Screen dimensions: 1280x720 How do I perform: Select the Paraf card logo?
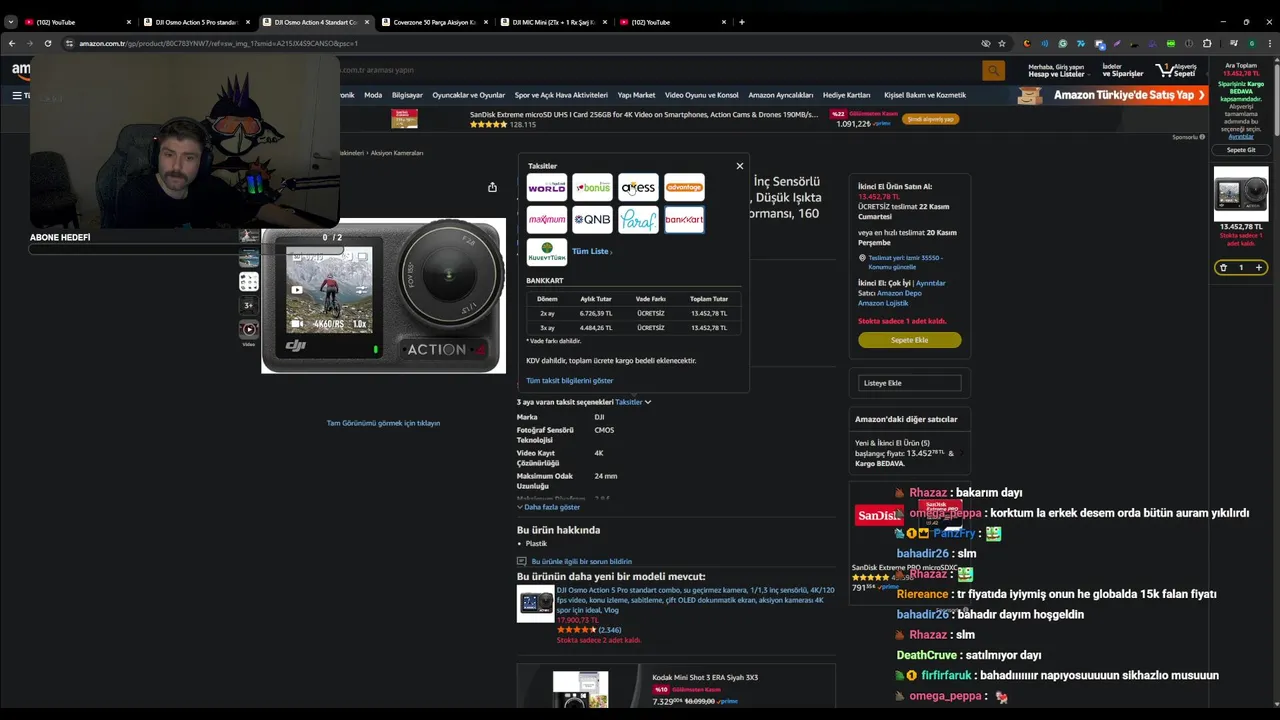638,219
